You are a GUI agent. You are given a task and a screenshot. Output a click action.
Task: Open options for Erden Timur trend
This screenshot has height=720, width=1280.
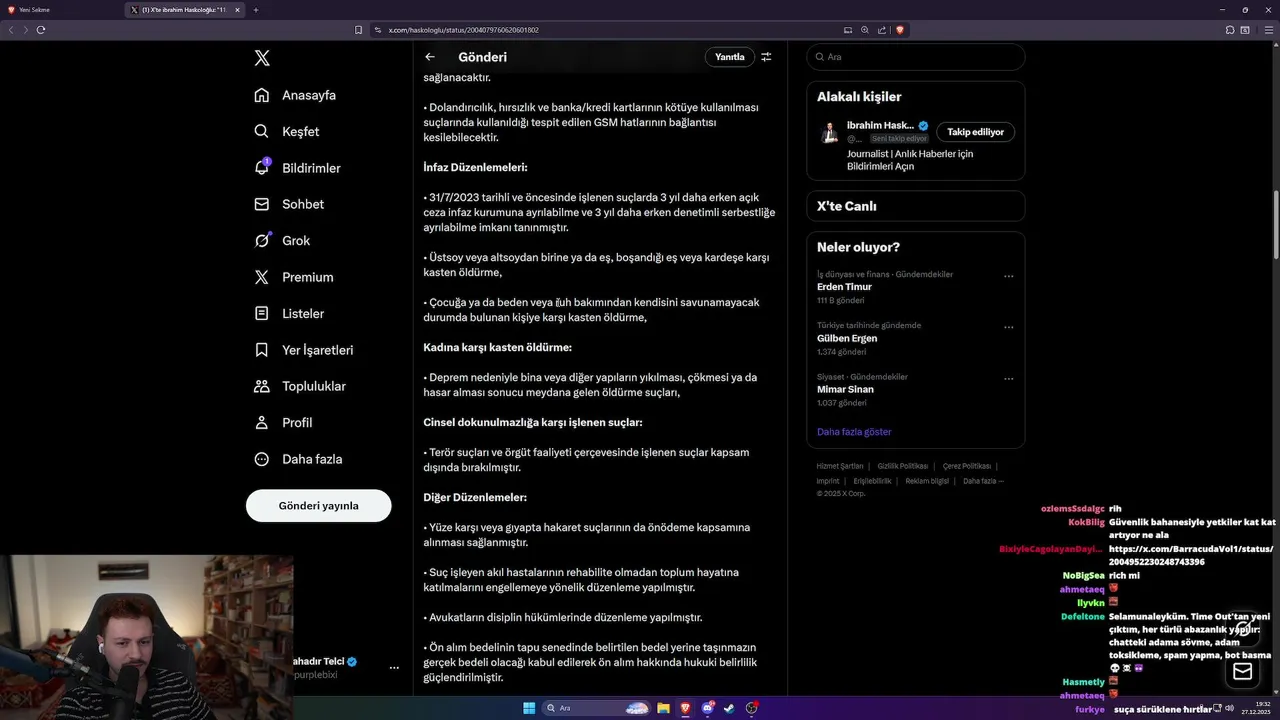(x=1008, y=276)
